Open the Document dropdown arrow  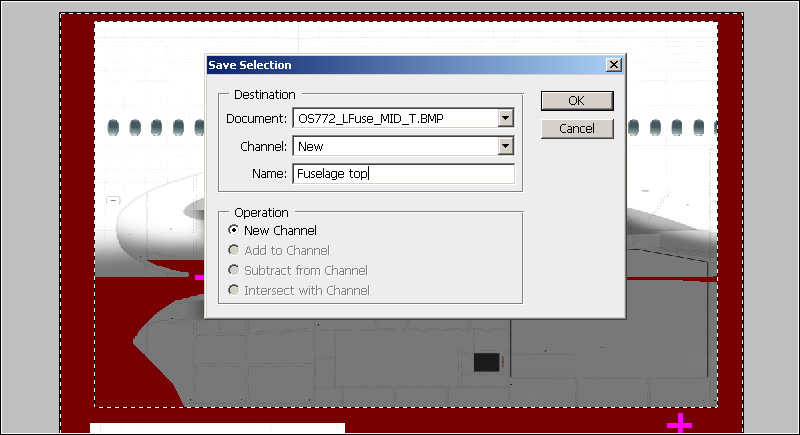(x=505, y=118)
